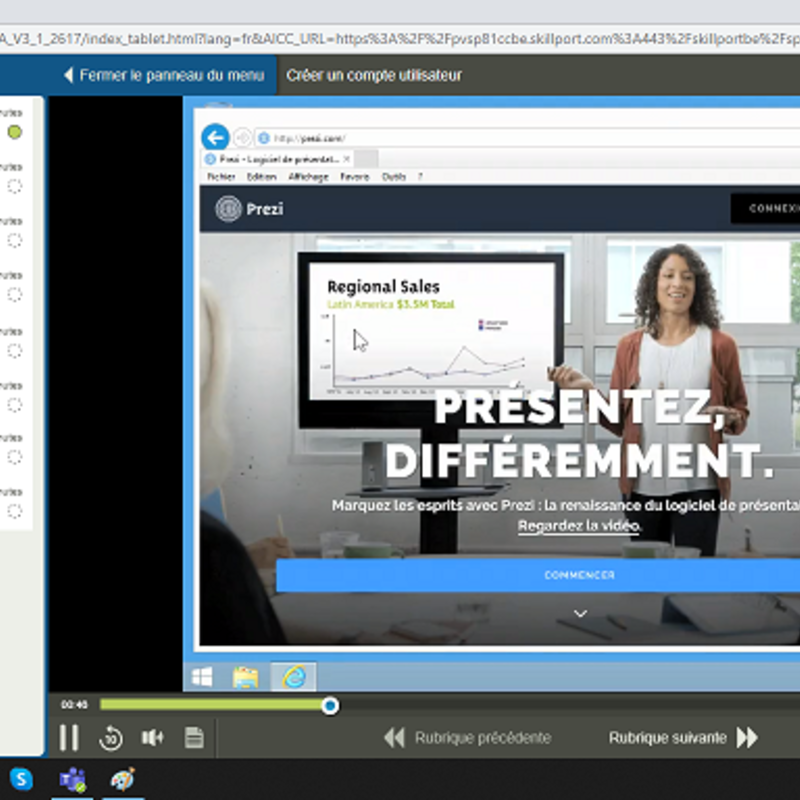Click the down chevron below COMMENCER
800x800 pixels.
coord(580,614)
